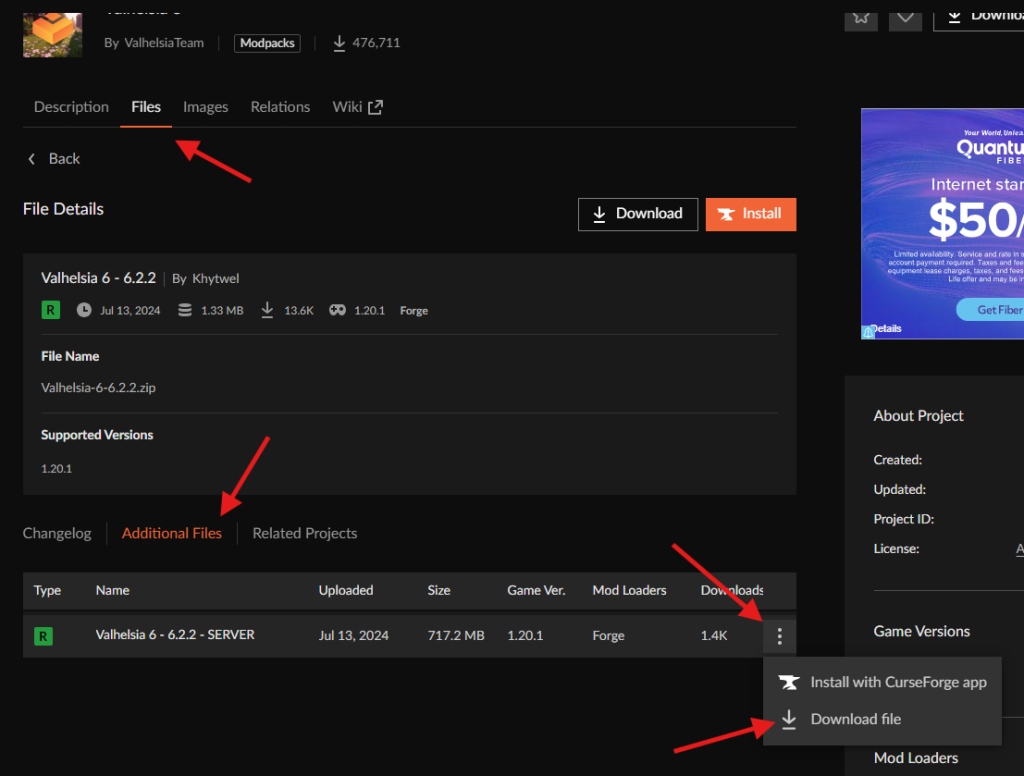The image size is (1024, 776).
Task: Click the total downloads arrow icon
Action: 339,43
